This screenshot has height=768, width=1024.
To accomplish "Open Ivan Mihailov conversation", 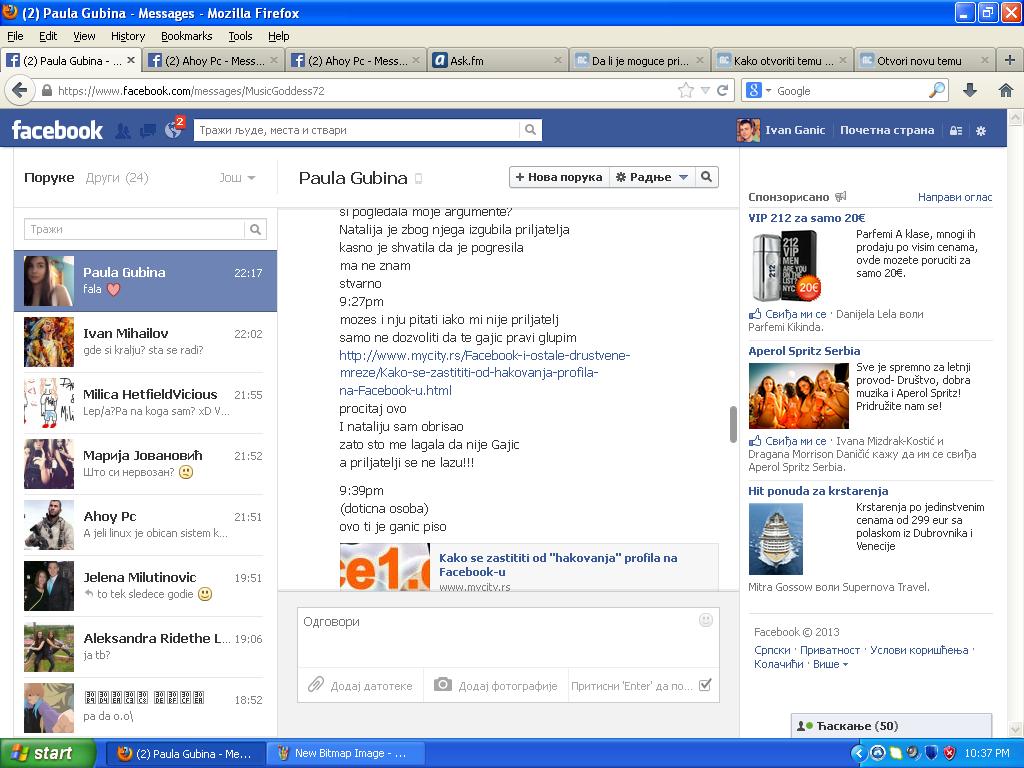I will (146, 342).
